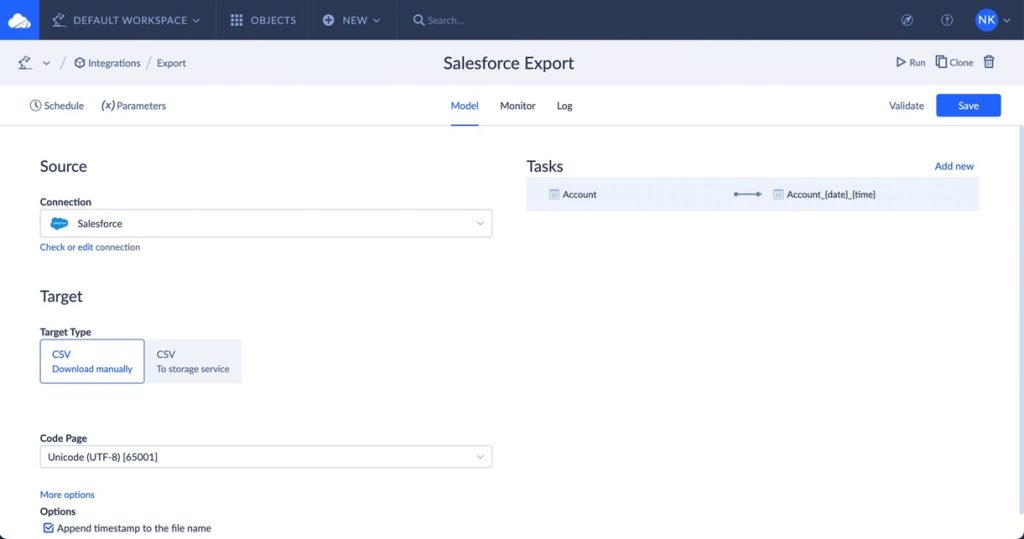
Task: Click the Salesforce Export title
Action: click(x=508, y=63)
